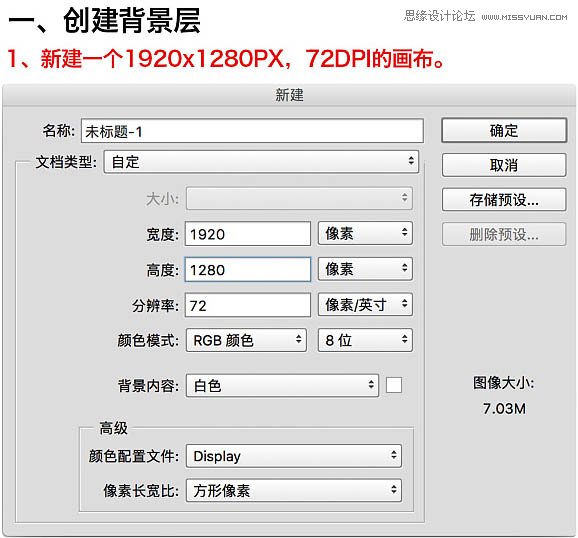Open the 文档类型 dropdown showing 自定

(261, 162)
